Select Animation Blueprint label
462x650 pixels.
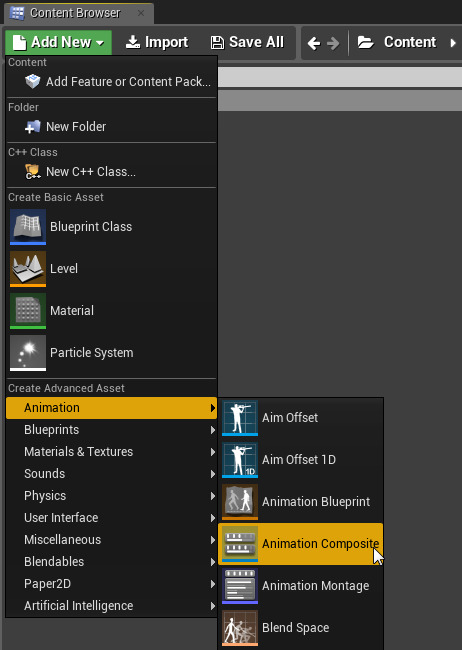tap(316, 502)
